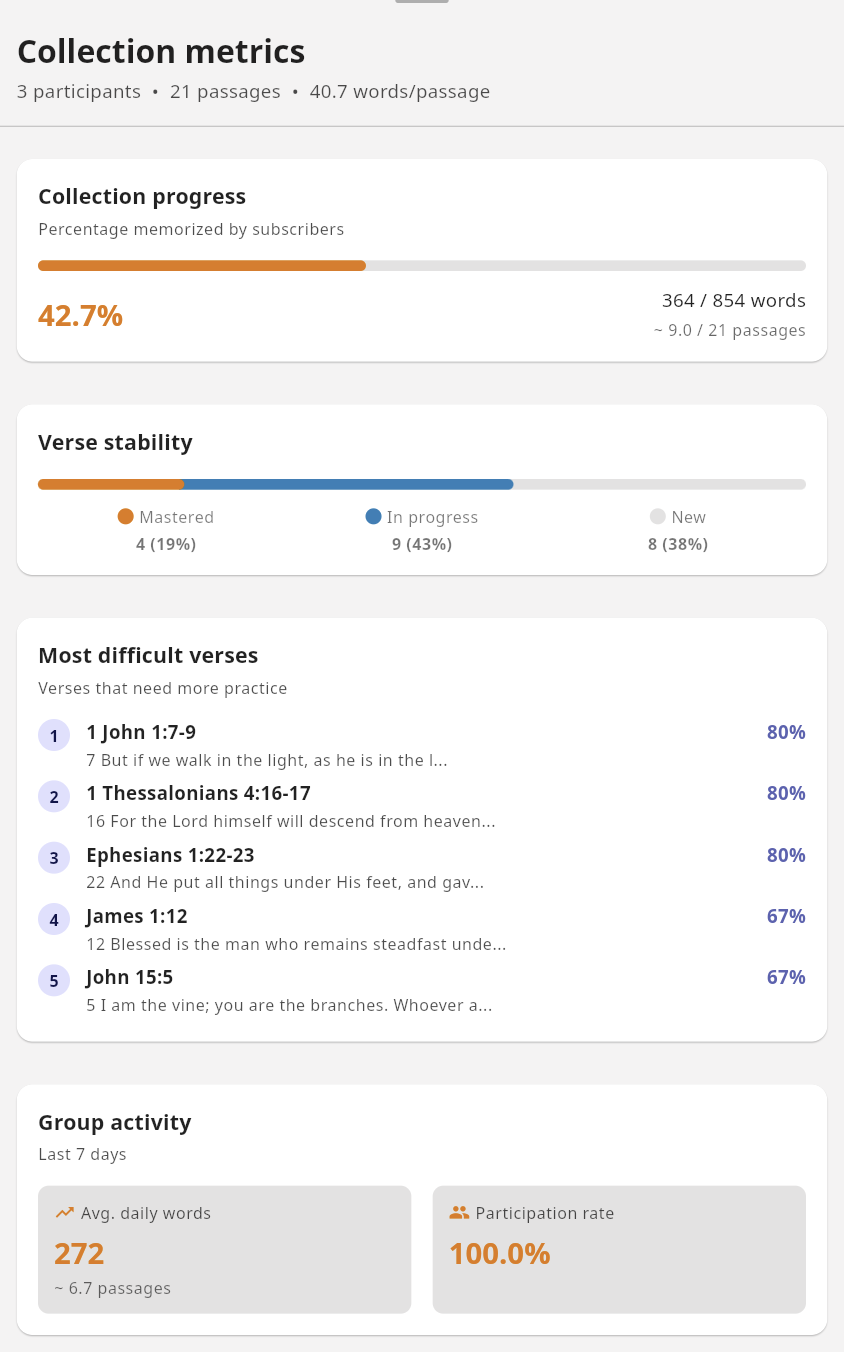Select the Avg daily words stat card
The image size is (844, 1352).
[224, 1249]
